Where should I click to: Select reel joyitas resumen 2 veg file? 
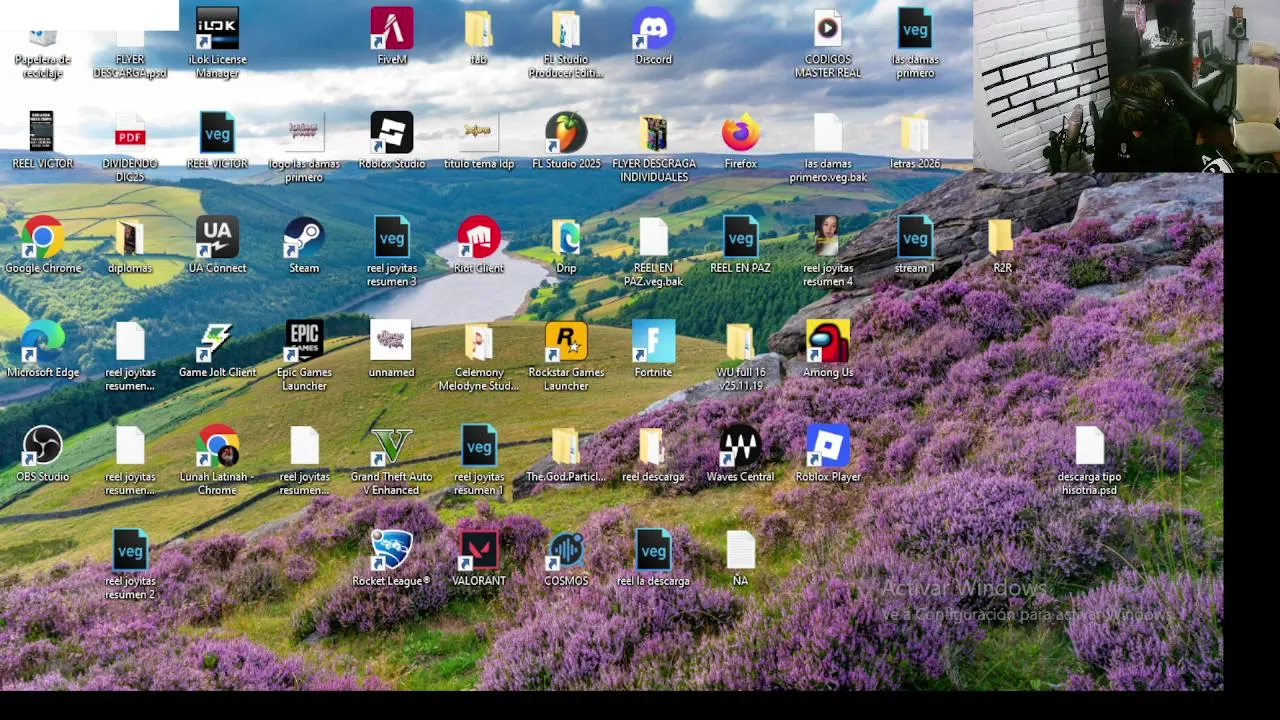130,550
